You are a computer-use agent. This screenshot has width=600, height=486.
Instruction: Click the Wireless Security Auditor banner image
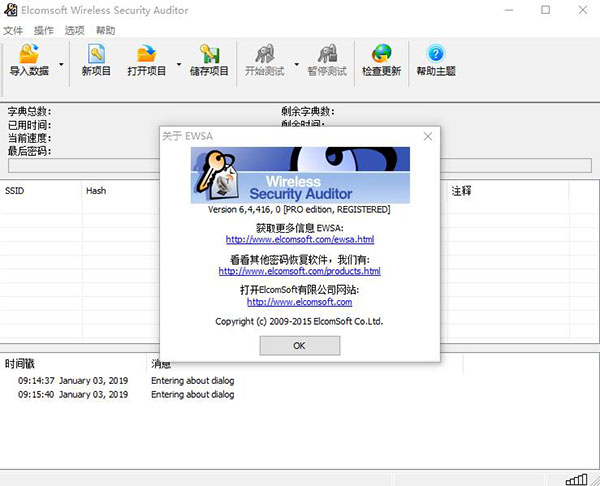[300, 175]
